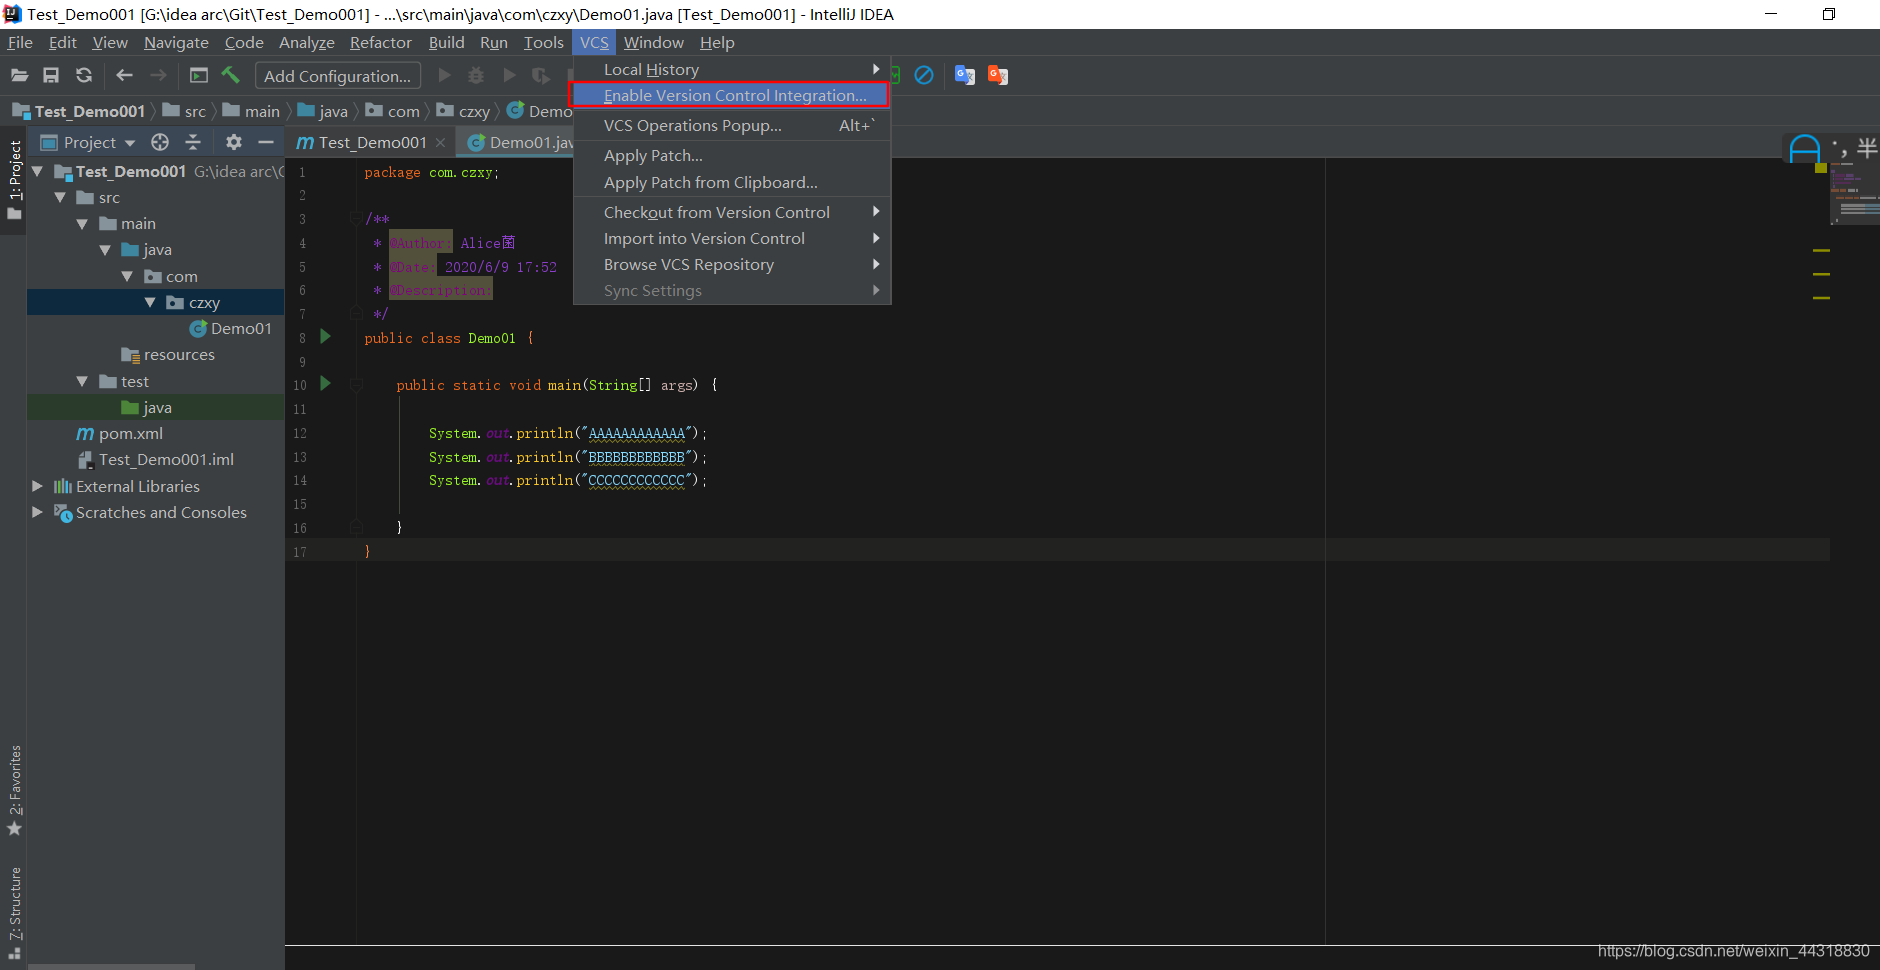Viewport: 1880px width, 970px height.
Task: Open the 2: Favorites side tool tab
Action: (14, 790)
